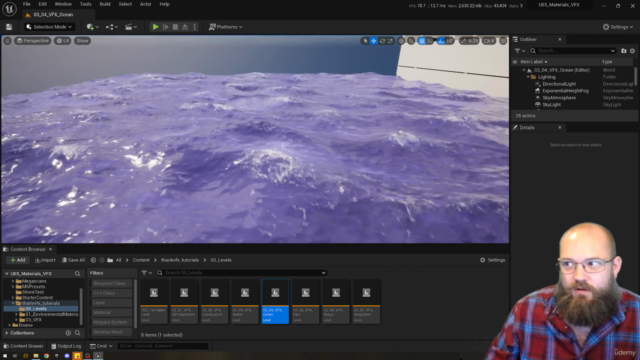Play the level with the green Play button
This screenshot has height=360, width=640.
coord(156,27)
